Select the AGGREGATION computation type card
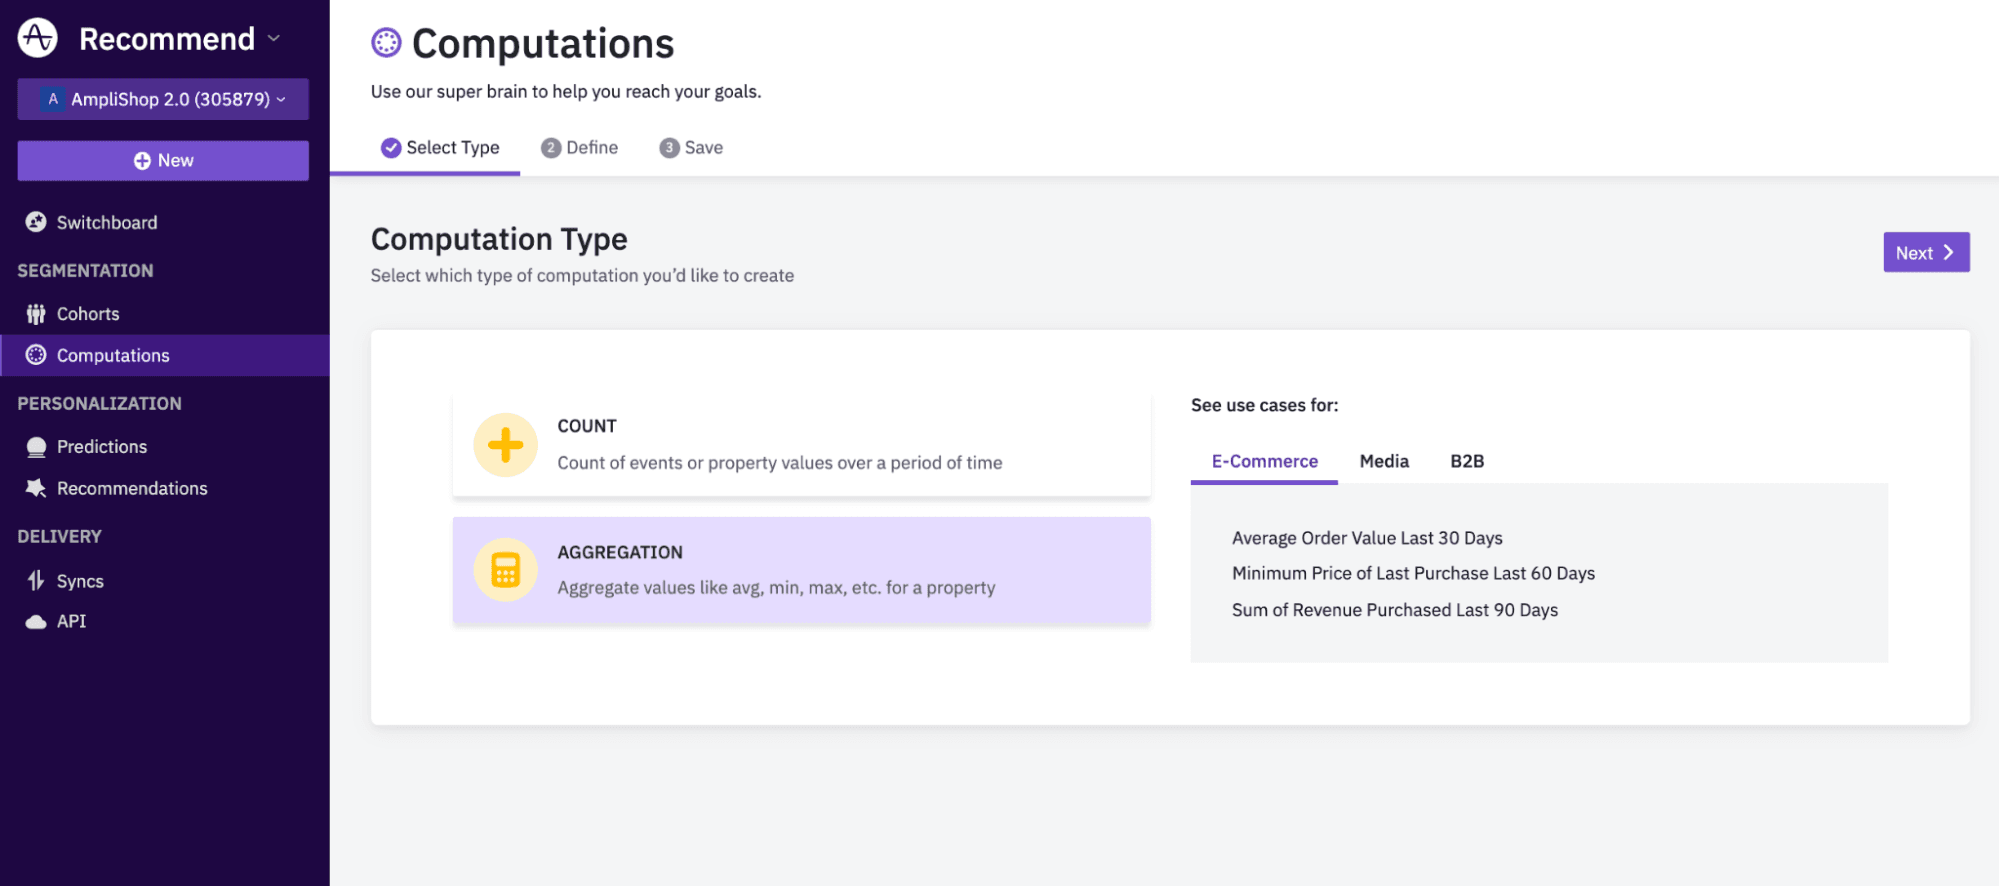 (800, 570)
